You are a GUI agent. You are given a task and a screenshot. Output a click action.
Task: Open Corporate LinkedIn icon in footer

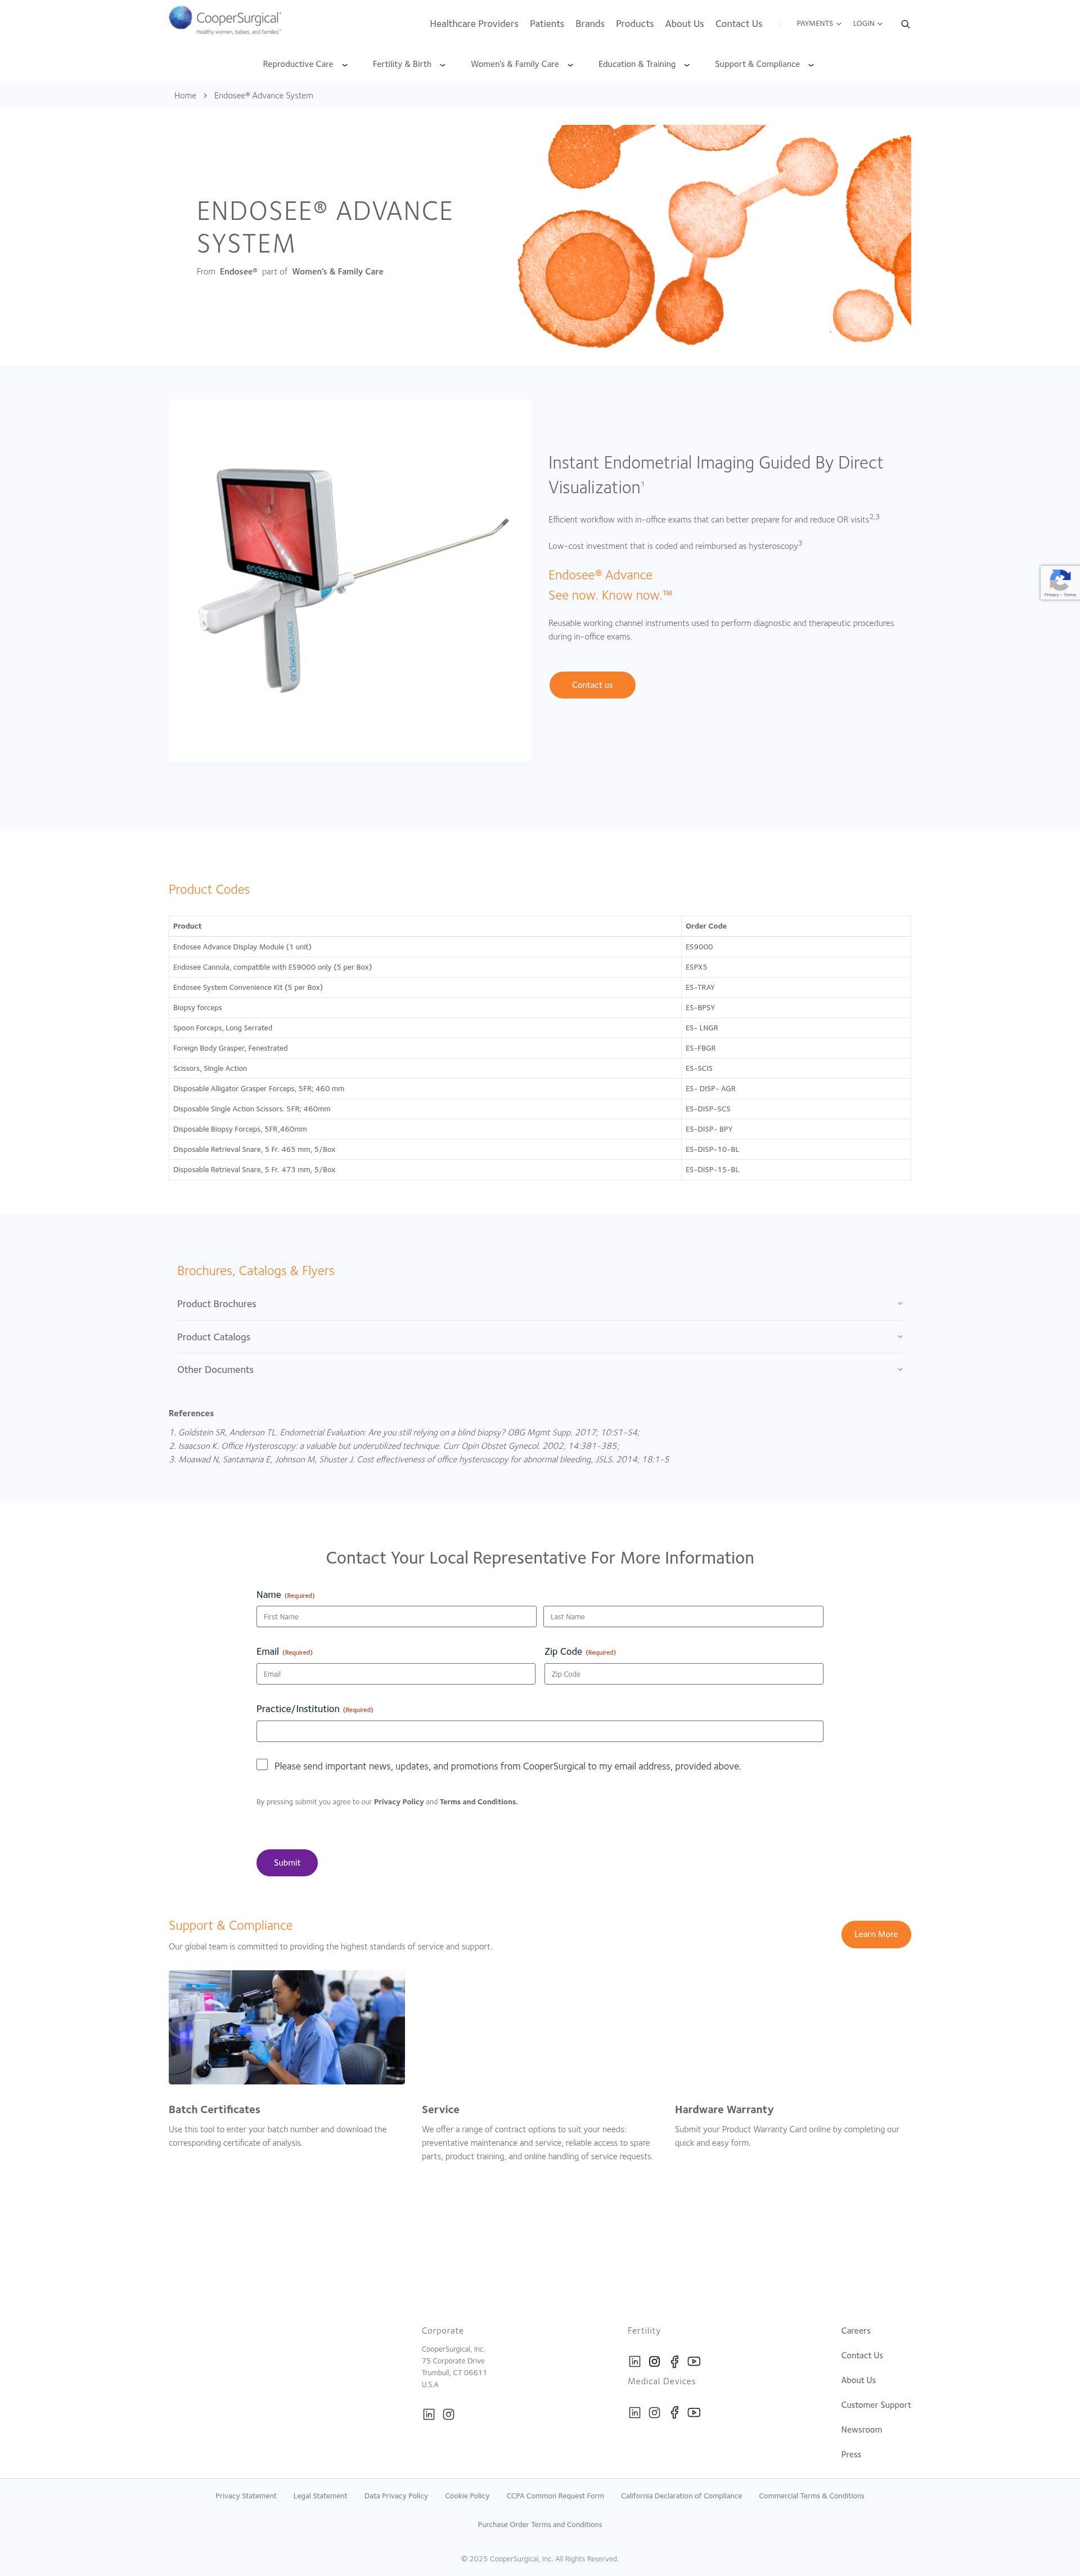[429, 2414]
